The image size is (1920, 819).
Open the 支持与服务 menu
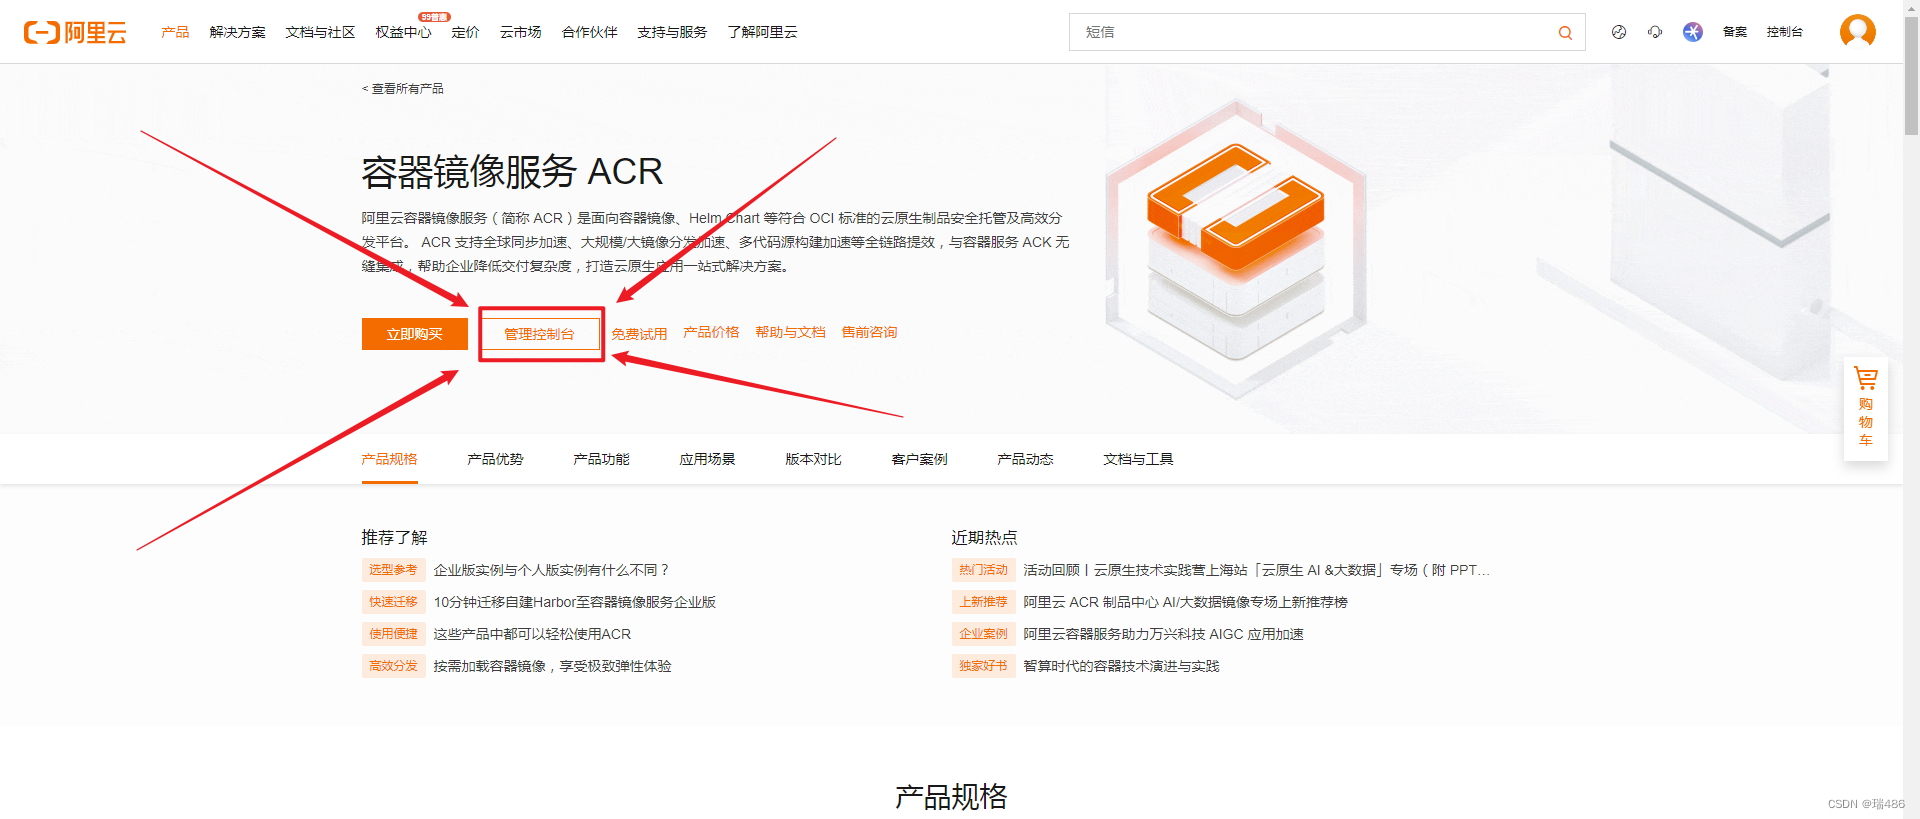[x=672, y=32]
